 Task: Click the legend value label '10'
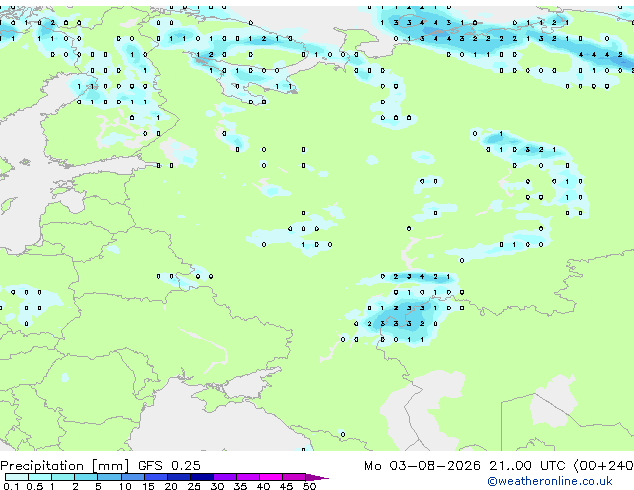point(125,486)
